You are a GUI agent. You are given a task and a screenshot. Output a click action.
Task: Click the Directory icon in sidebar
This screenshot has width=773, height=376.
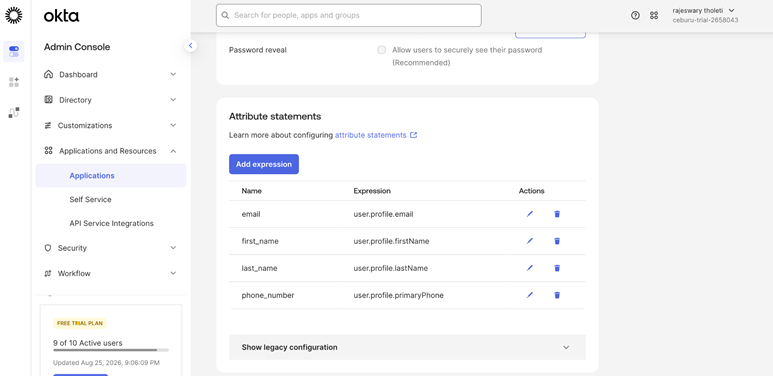click(48, 100)
